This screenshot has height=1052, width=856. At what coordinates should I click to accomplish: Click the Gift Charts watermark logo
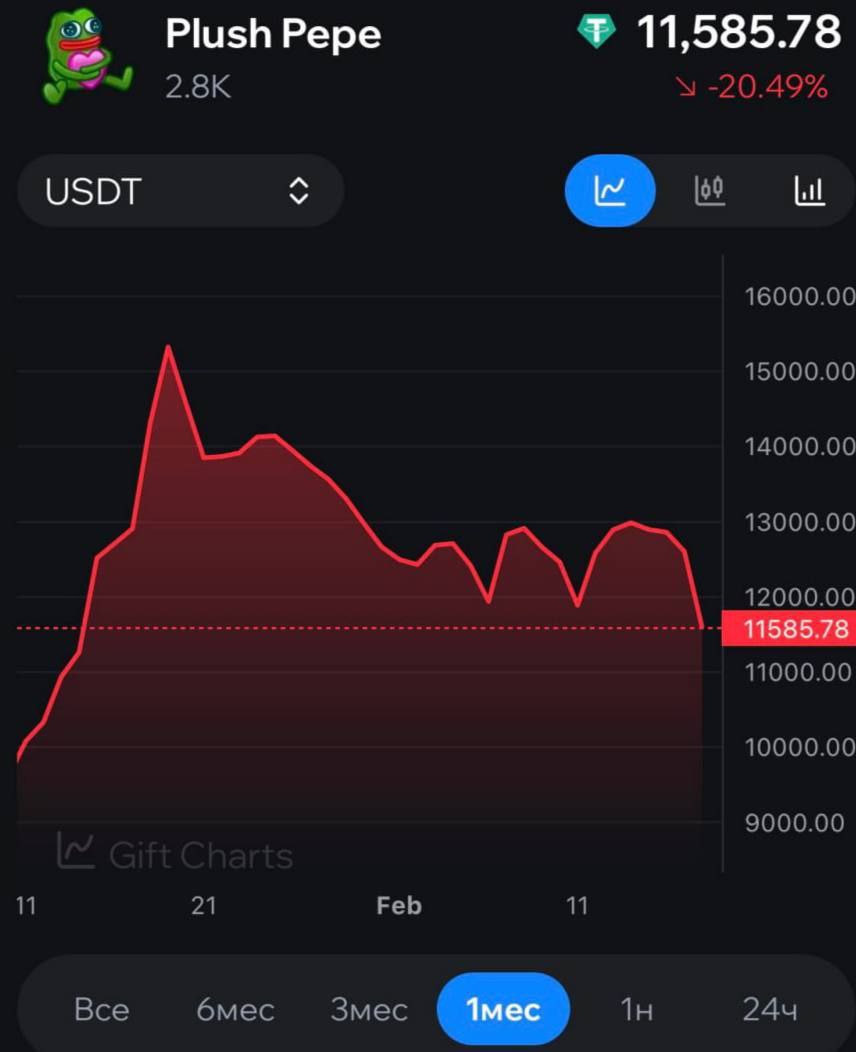click(175, 853)
